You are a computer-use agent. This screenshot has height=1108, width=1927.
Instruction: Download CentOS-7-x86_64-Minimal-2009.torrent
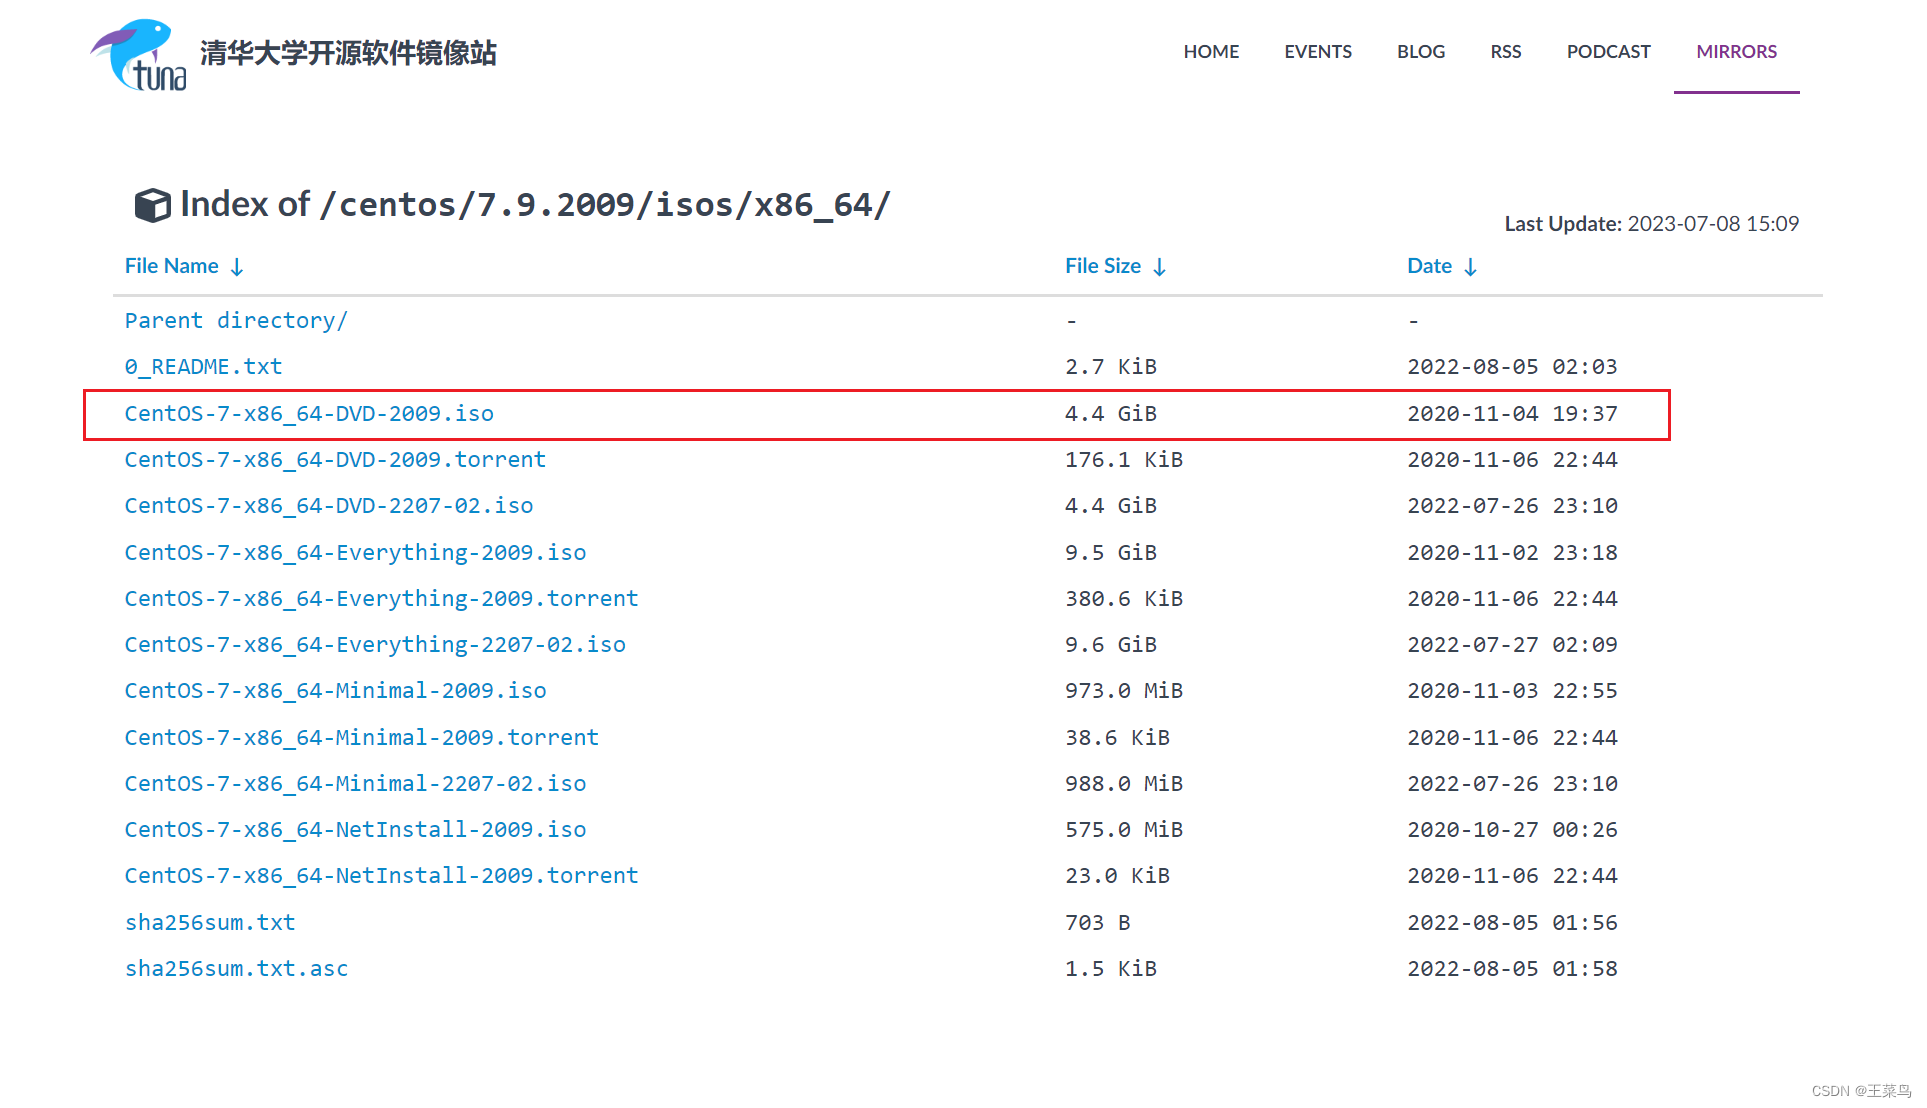pyautogui.click(x=361, y=737)
